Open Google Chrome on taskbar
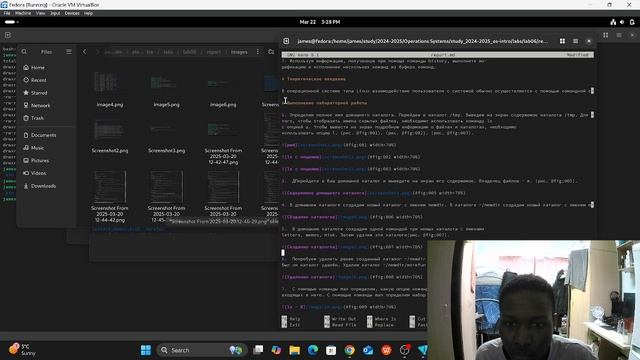 pos(349,350)
